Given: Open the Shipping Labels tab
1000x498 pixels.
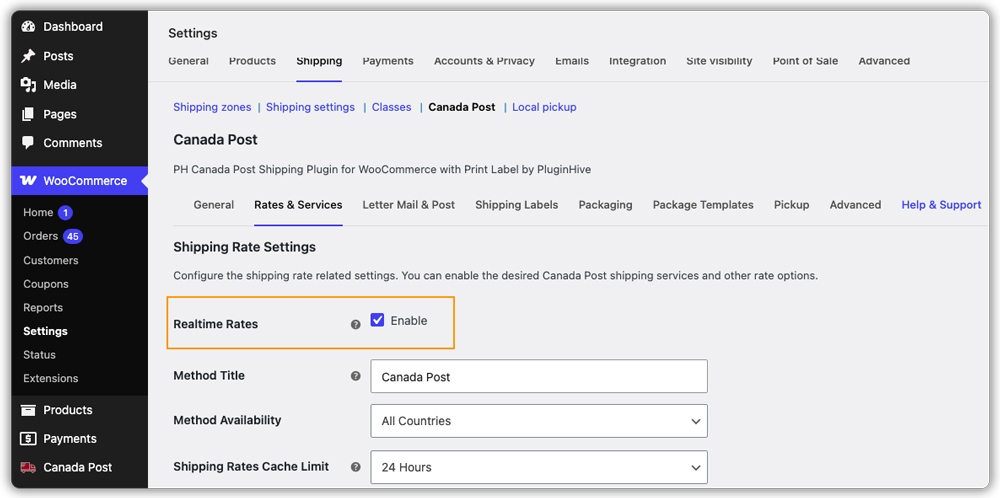Looking at the screenshot, I should coord(517,205).
